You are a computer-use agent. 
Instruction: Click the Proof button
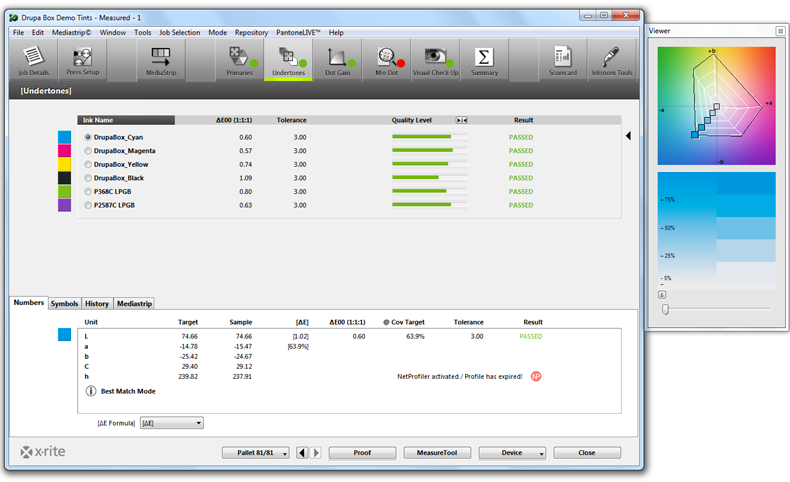pyautogui.click(x=362, y=453)
